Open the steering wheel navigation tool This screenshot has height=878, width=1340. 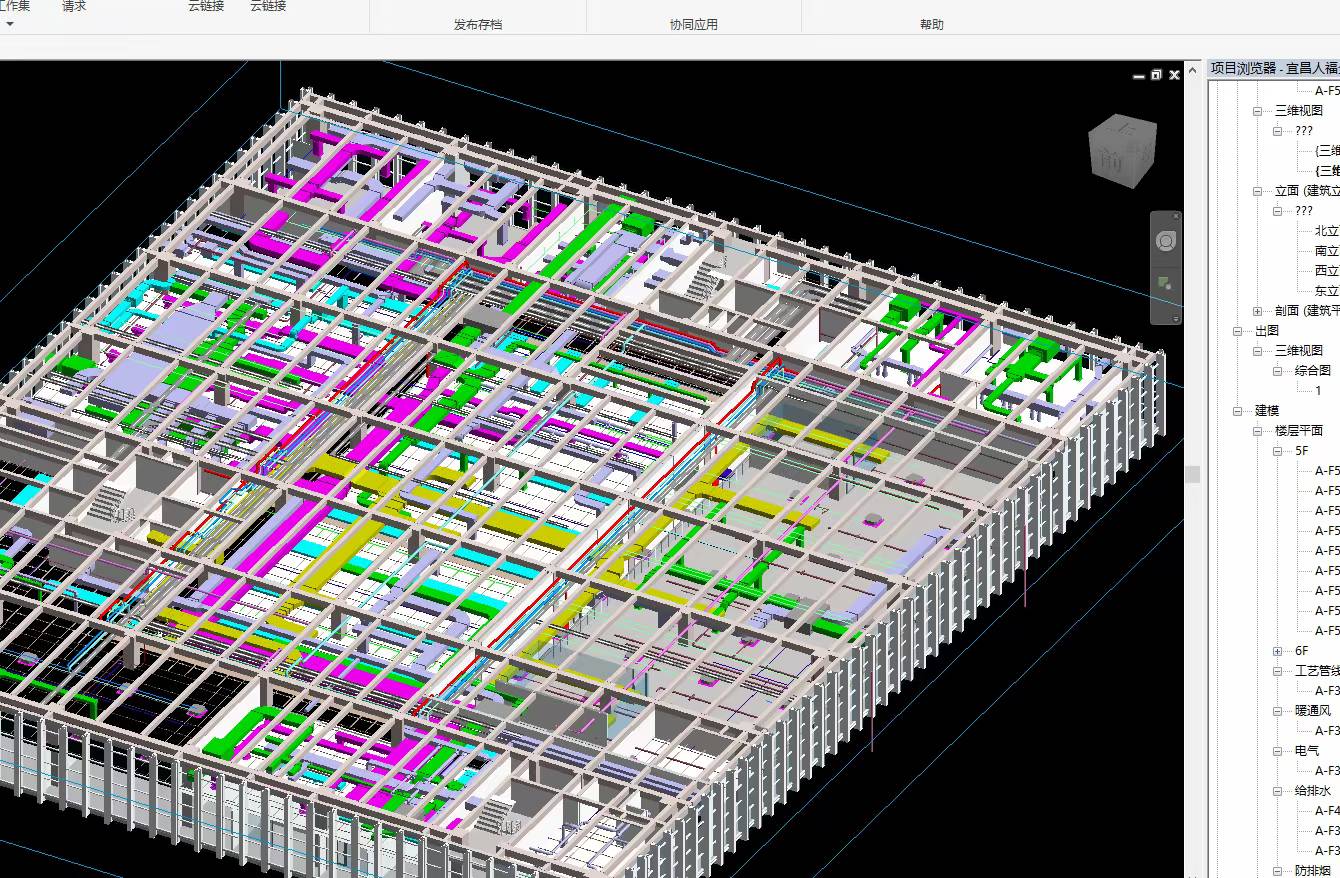coord(1165,241)
